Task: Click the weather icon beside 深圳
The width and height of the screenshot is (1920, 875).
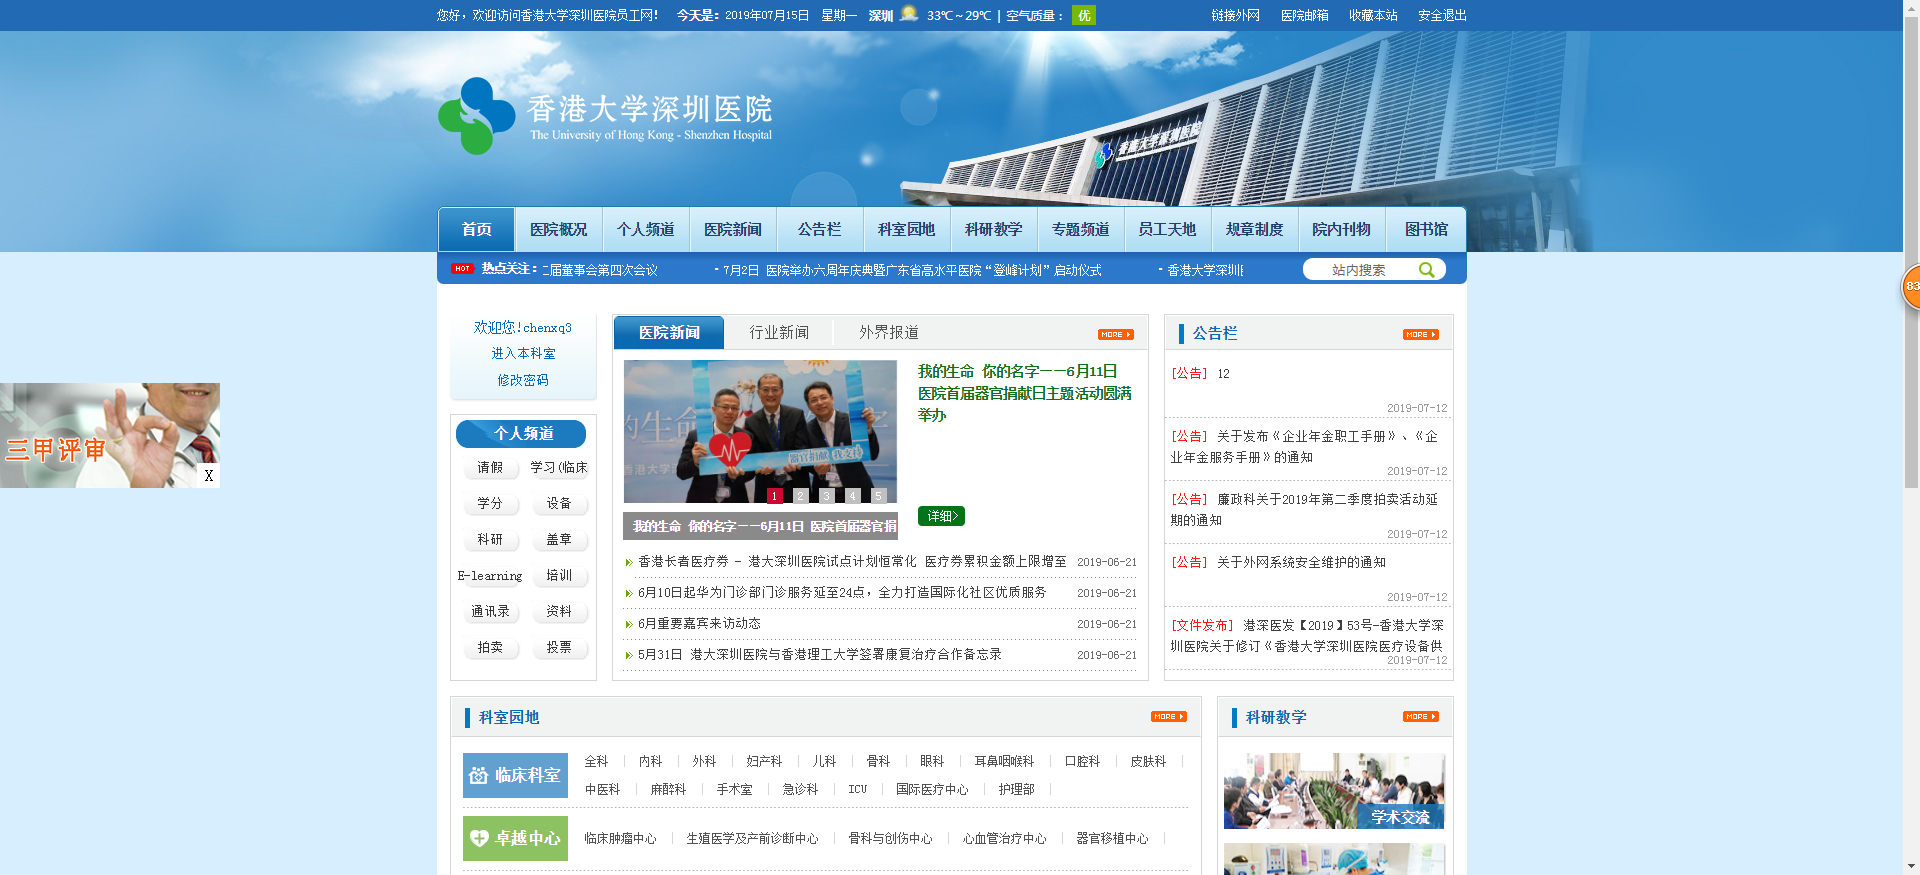Action: tap(908, 14)
